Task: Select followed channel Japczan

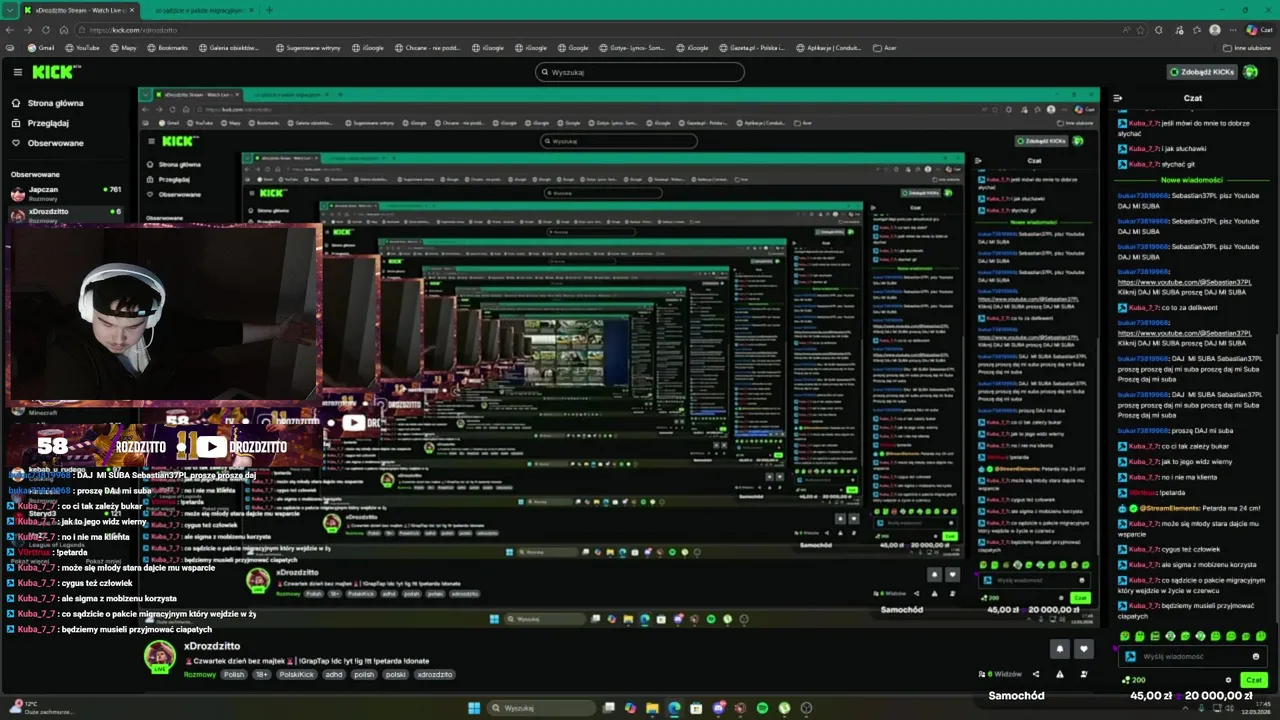Action: [66, 192]
